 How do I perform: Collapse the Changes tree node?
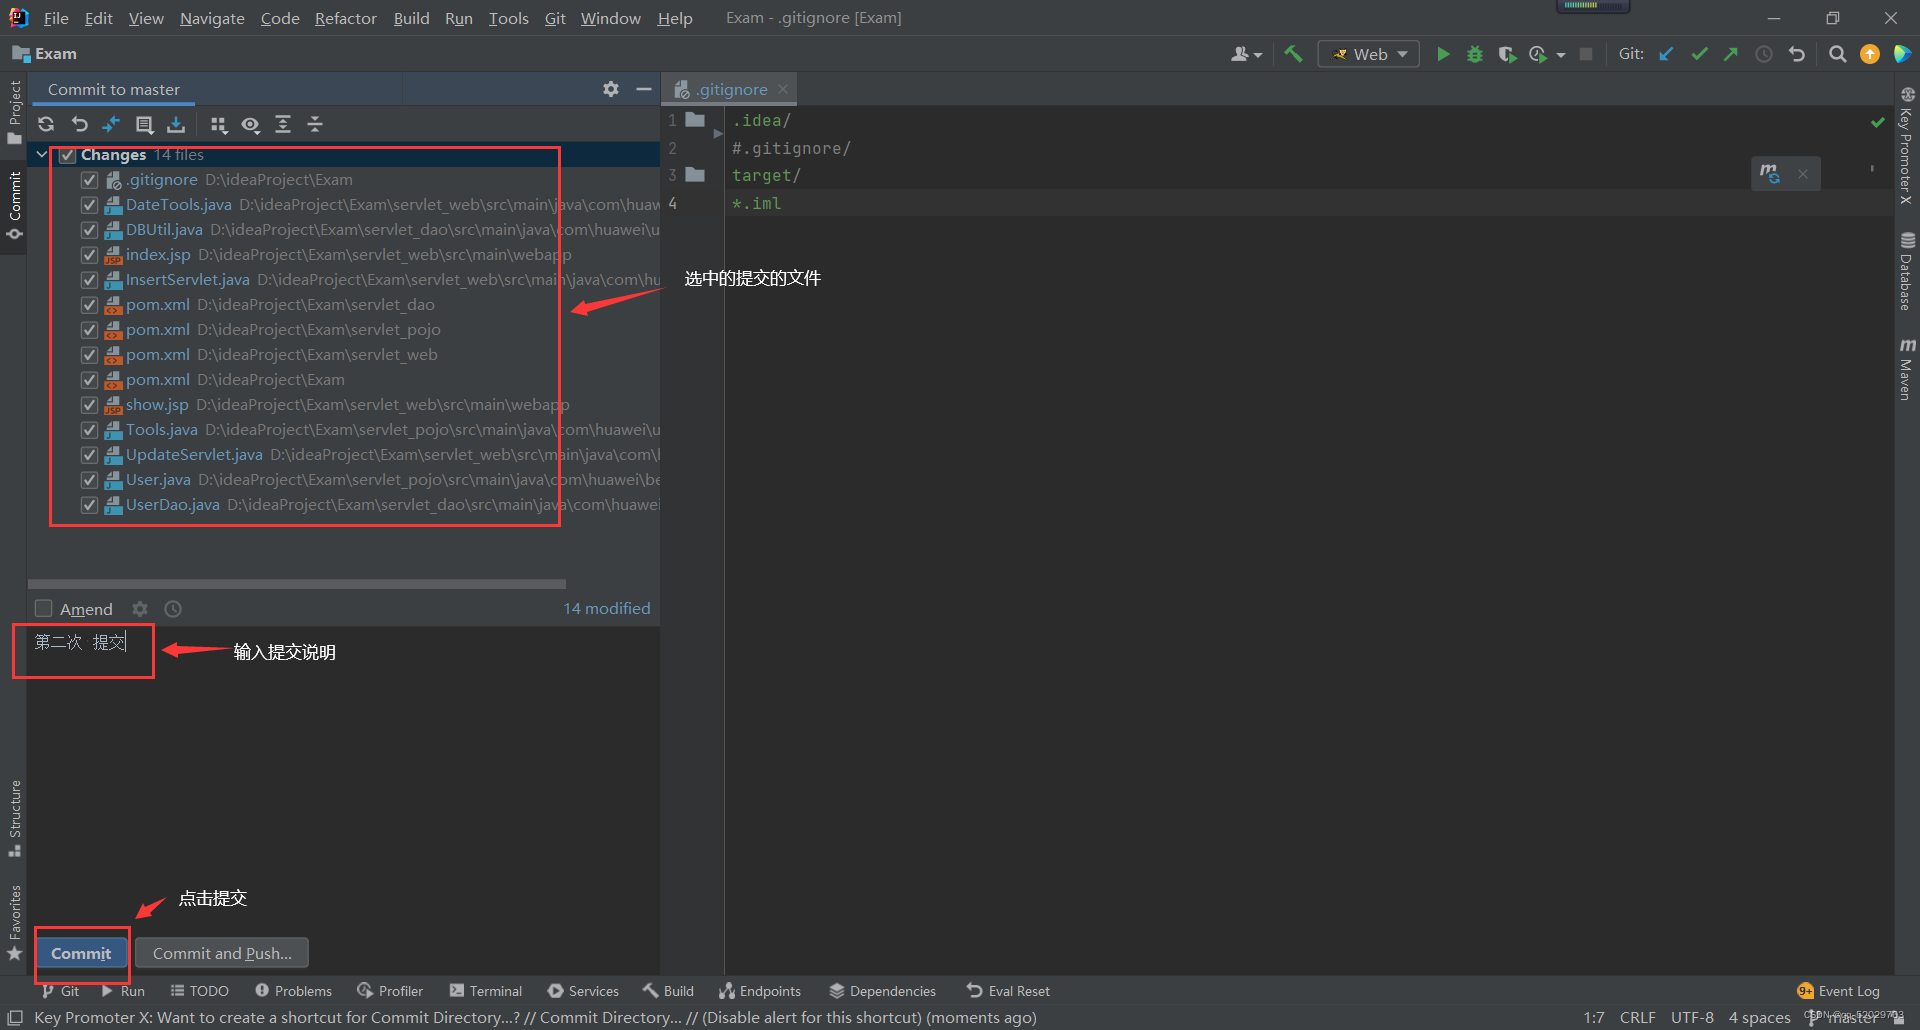coord(42,155)
